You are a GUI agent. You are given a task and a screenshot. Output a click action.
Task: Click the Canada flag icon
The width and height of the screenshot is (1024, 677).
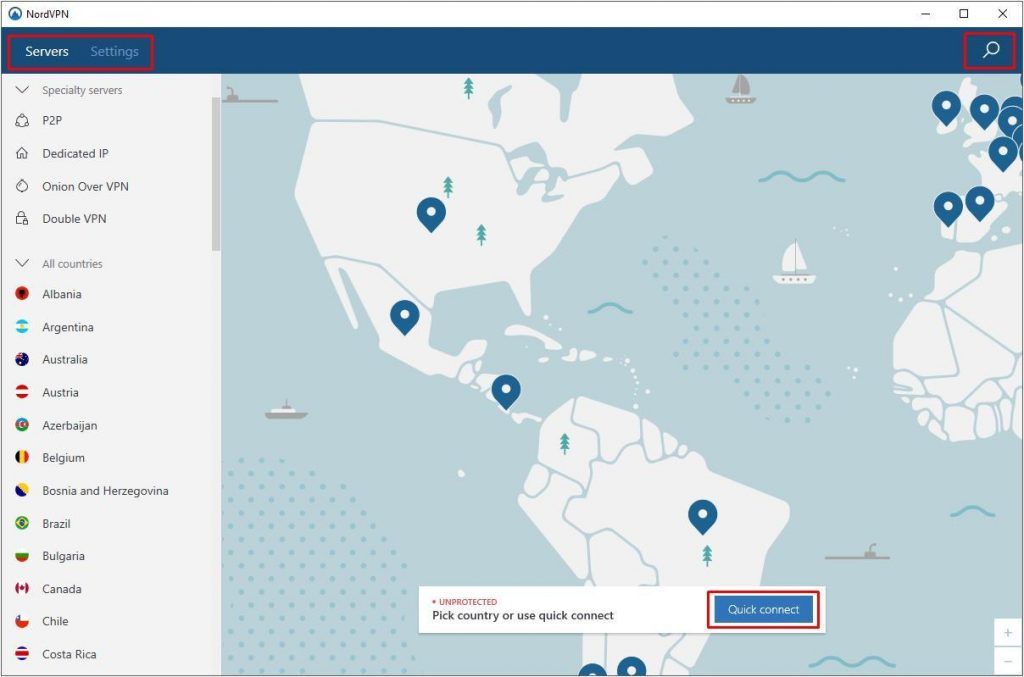click(22, 589)
